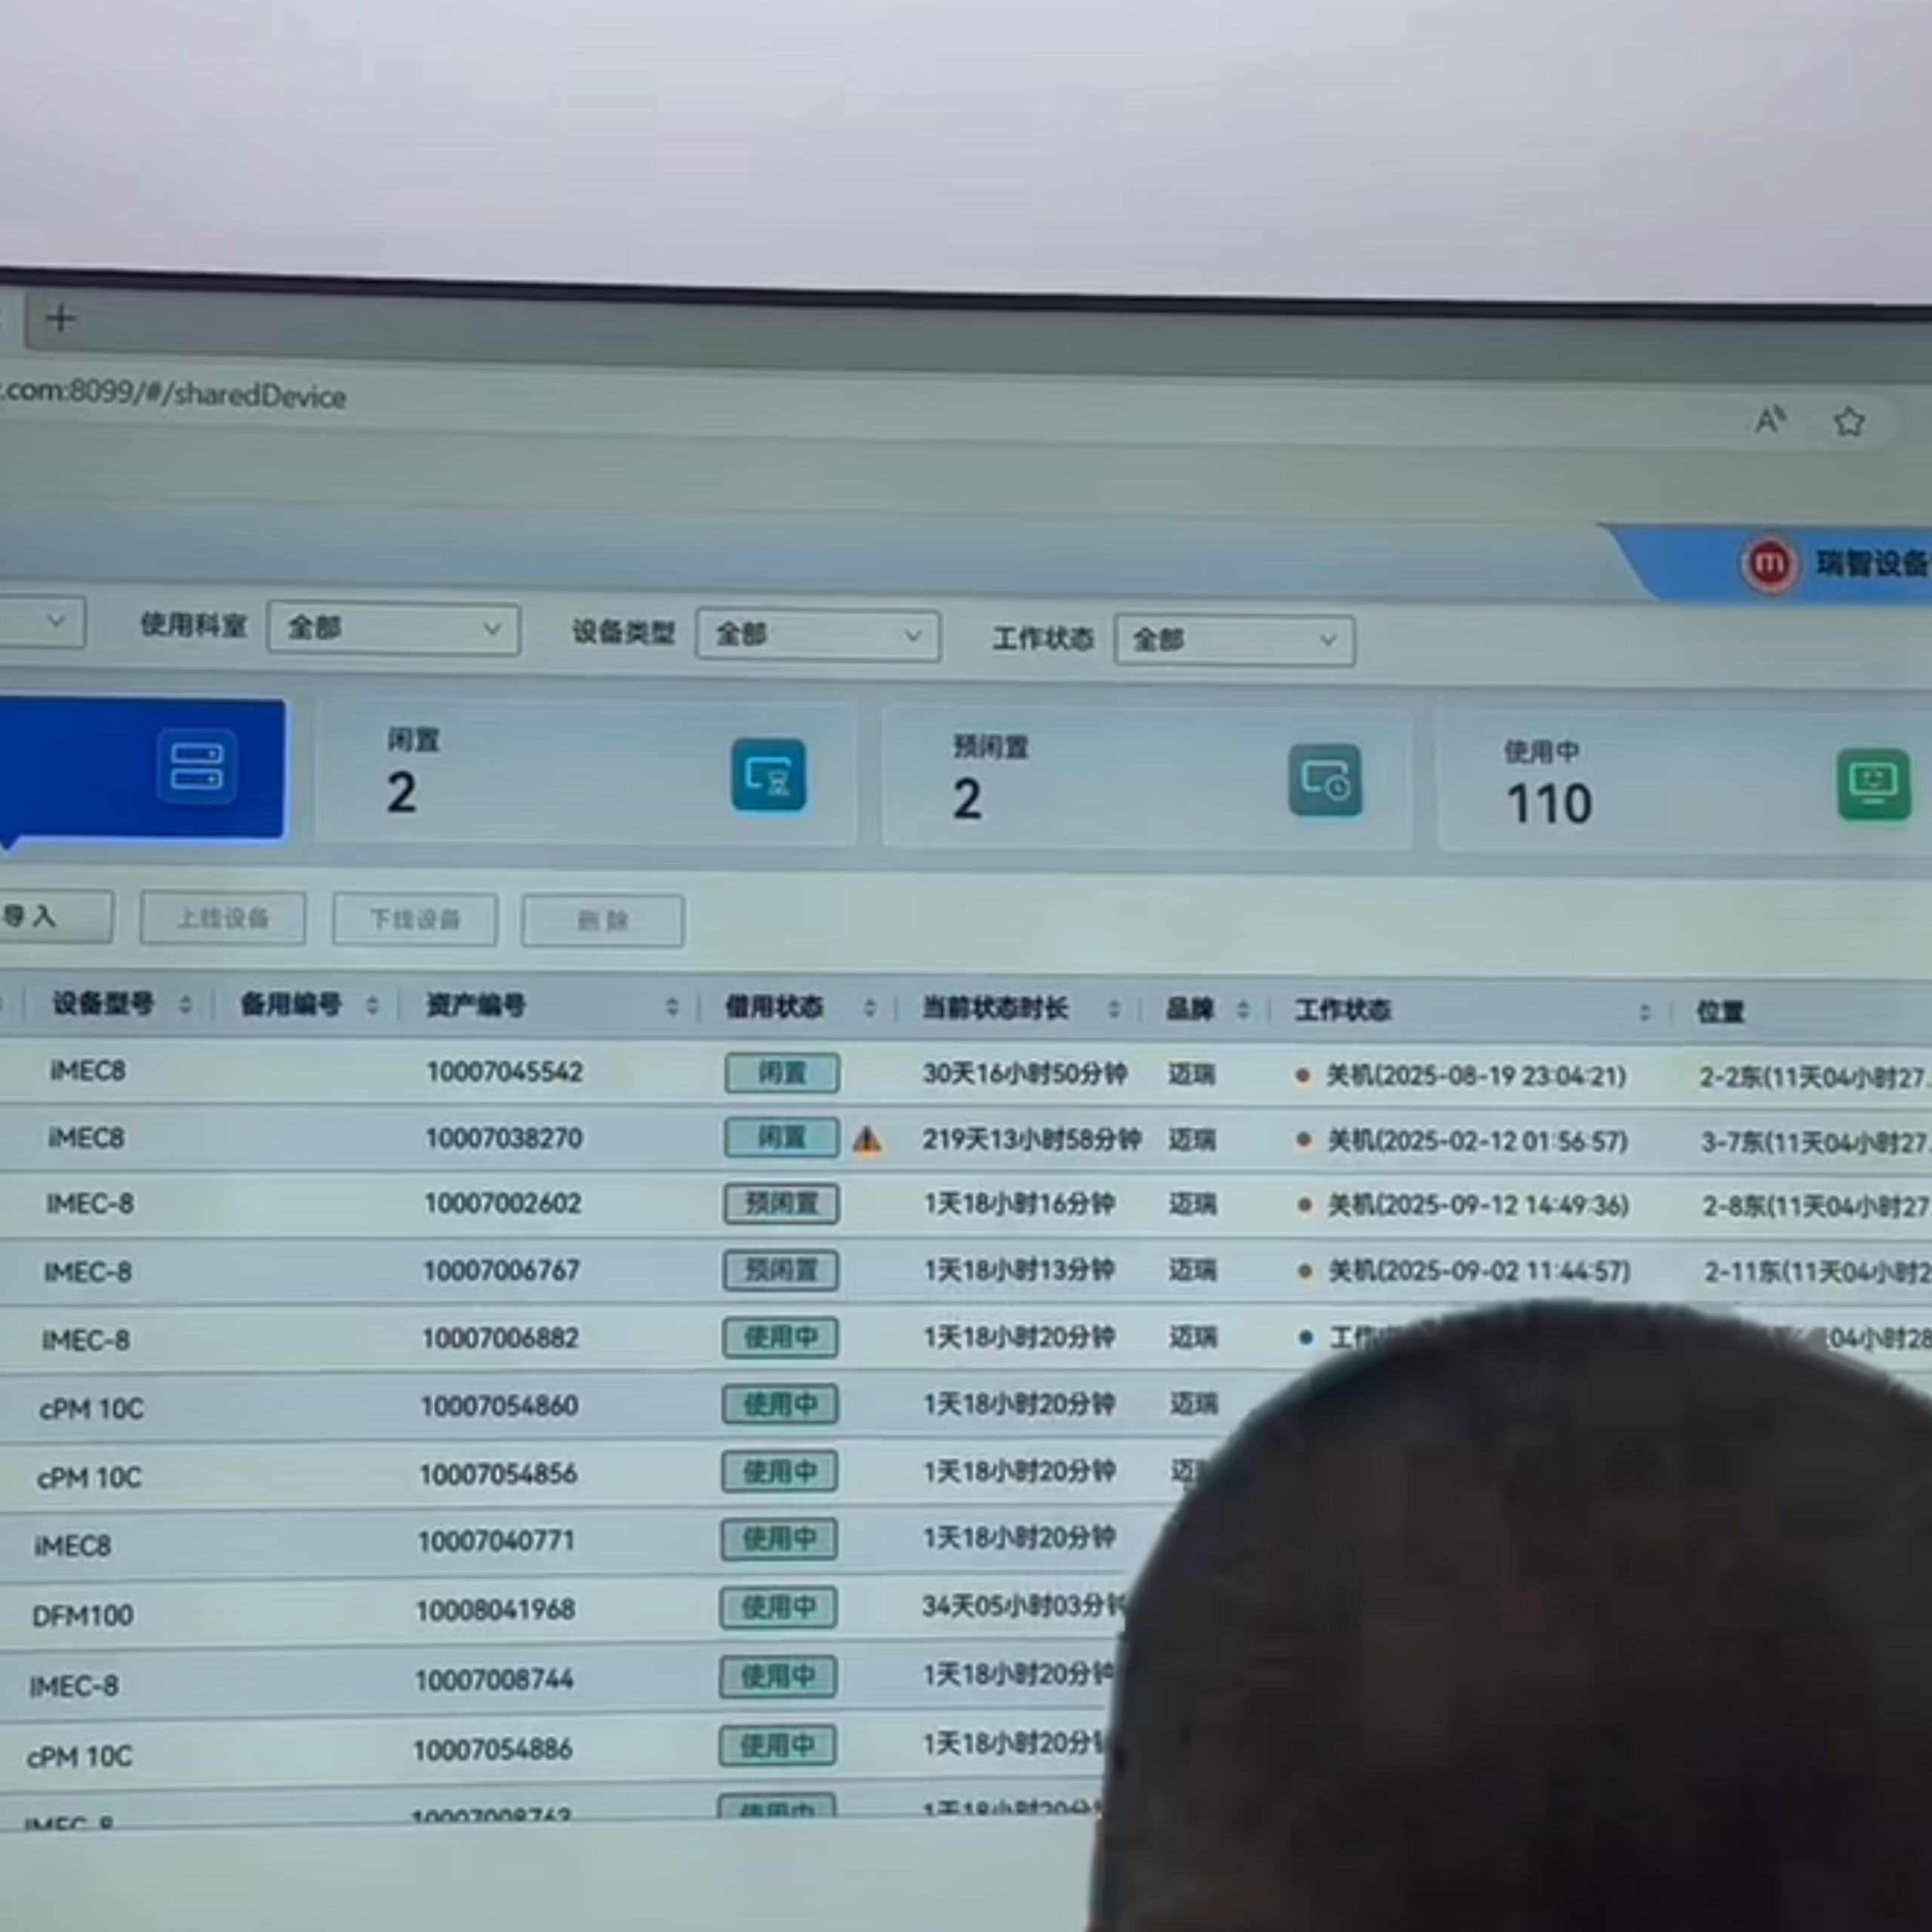Sort by 当前状态时长 column arrows
The image size is (1932, 1932).
(1114, 1009)
